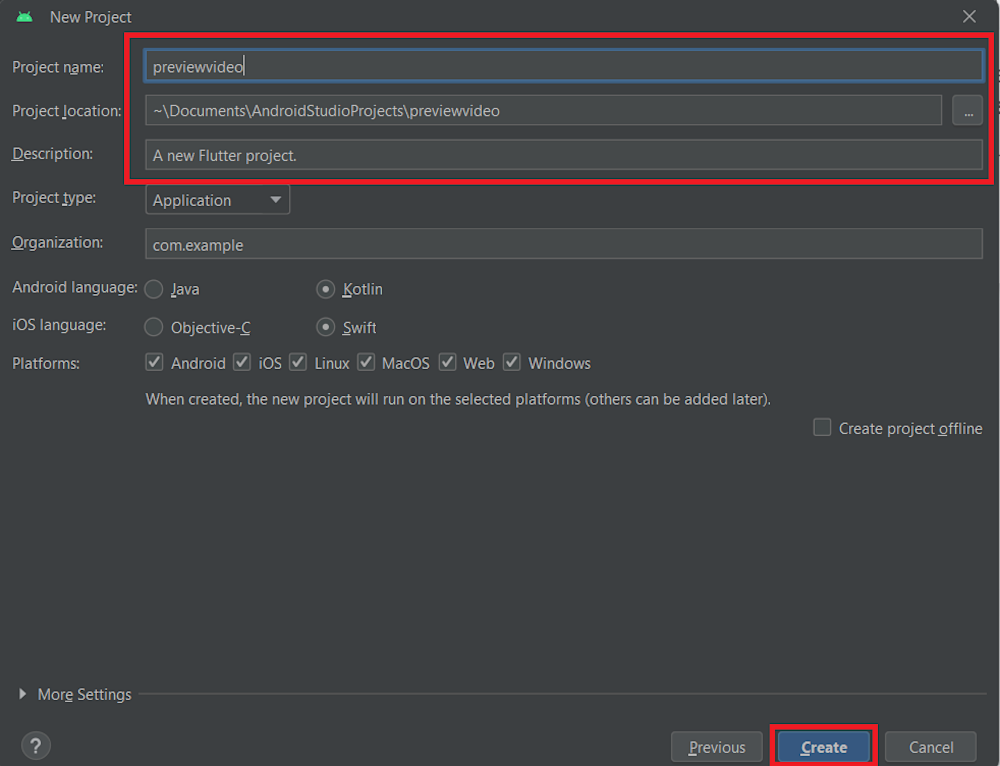Enable Create project offline option

tap(822, 428)
